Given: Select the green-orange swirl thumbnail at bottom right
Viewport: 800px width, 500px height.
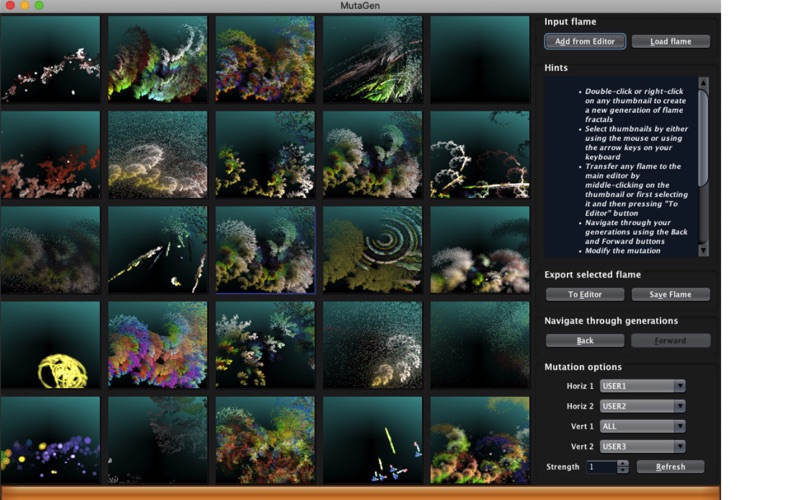Looking at the screenshot, I should [480, 440].
